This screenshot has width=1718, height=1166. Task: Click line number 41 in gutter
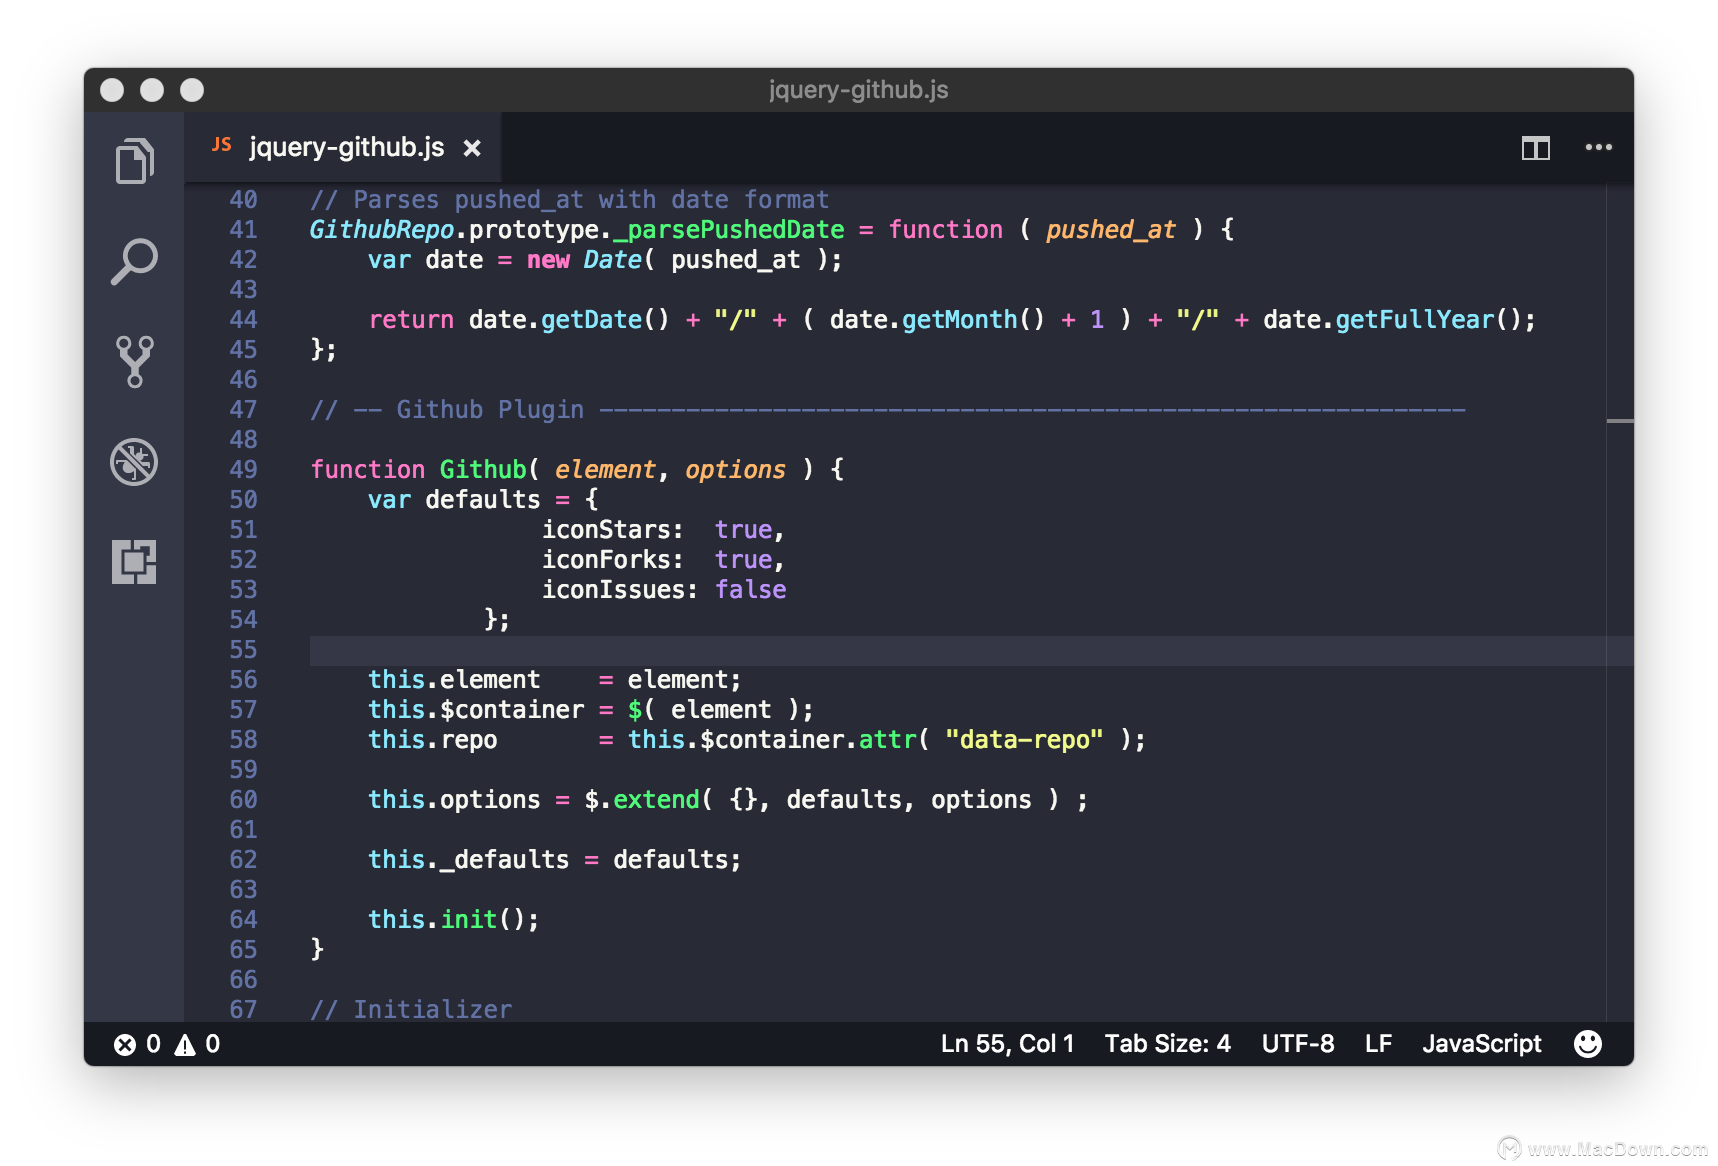coord(243,230)
